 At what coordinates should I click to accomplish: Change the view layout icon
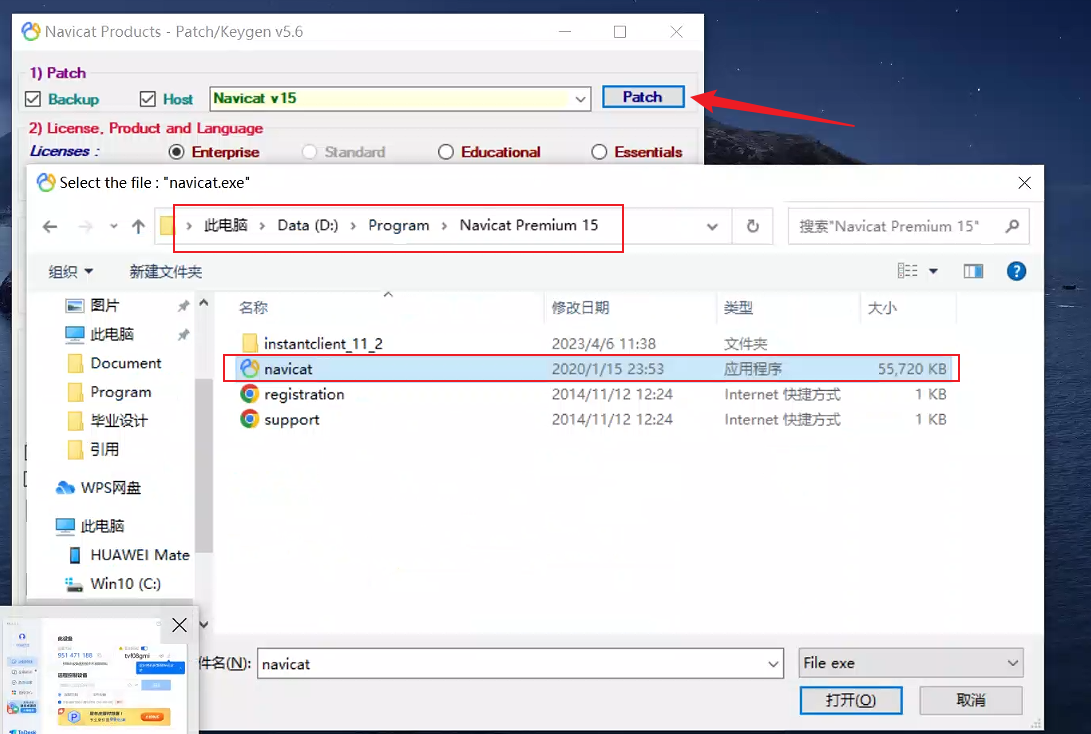907,271
